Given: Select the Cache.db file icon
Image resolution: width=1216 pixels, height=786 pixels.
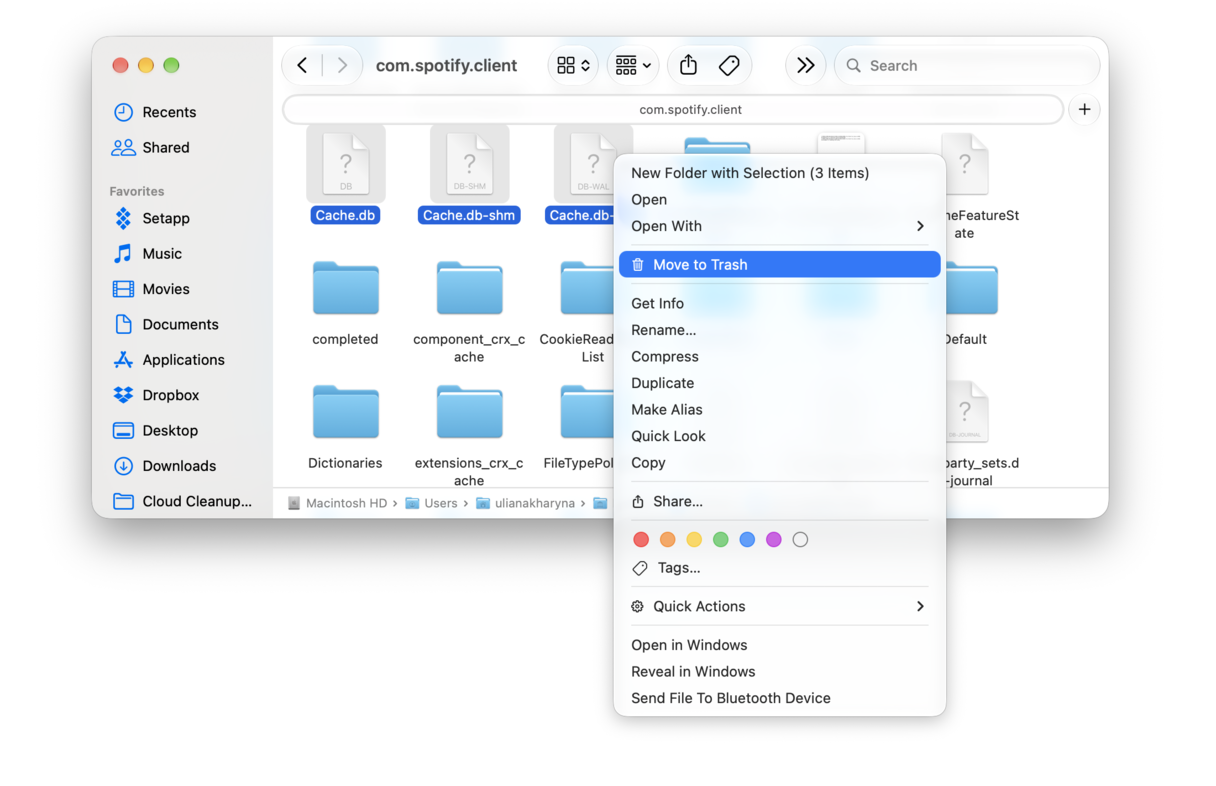Looking at the screenshot, I should point(346,164).
